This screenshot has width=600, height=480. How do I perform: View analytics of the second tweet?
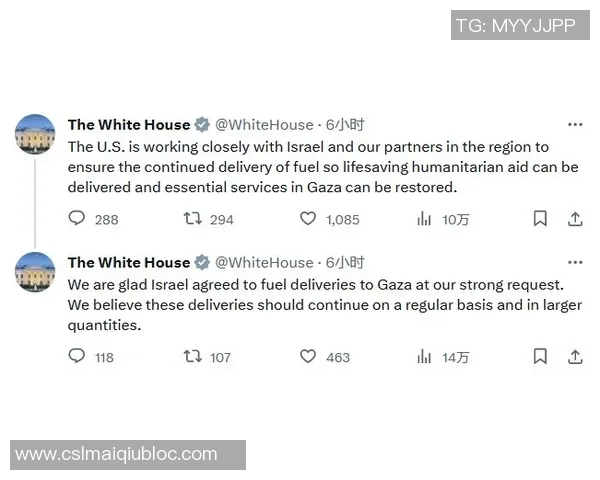pos(424,356)
